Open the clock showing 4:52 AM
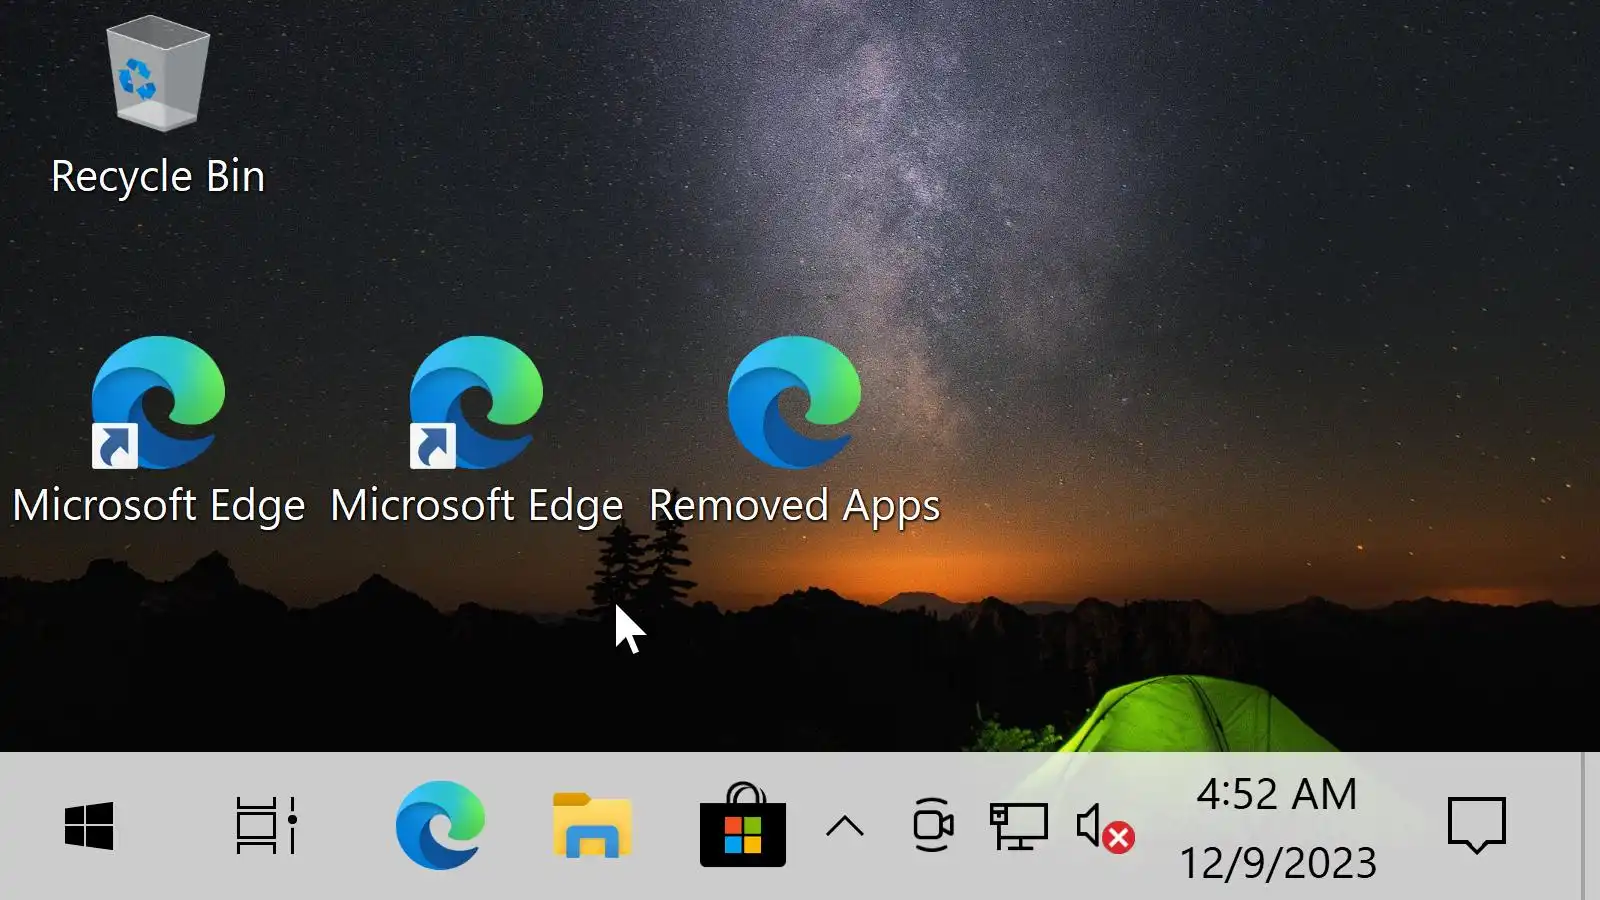The image size is (1600, 900). (1277, 828)
